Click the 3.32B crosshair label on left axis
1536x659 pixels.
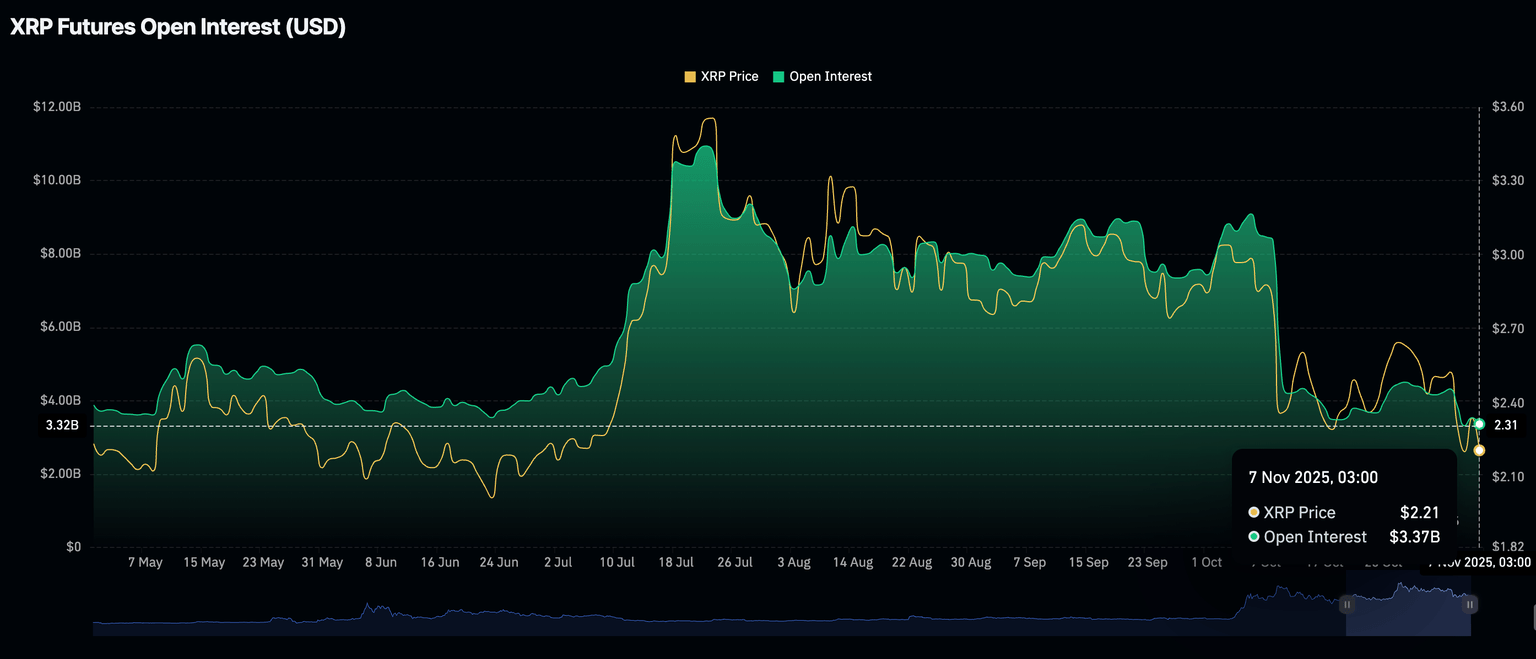click(x=62, y=425)
